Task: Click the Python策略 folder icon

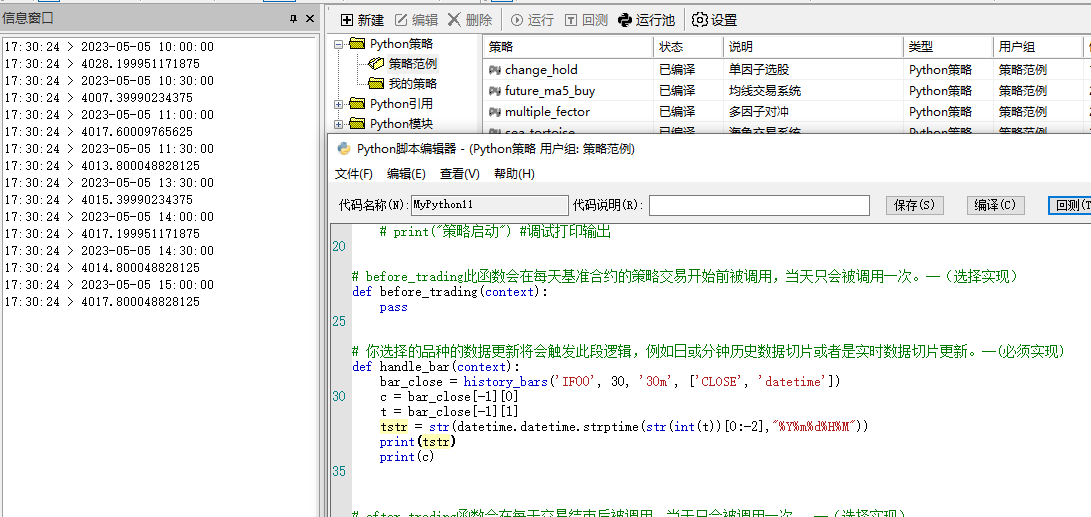Action: [x=357, y=44]
